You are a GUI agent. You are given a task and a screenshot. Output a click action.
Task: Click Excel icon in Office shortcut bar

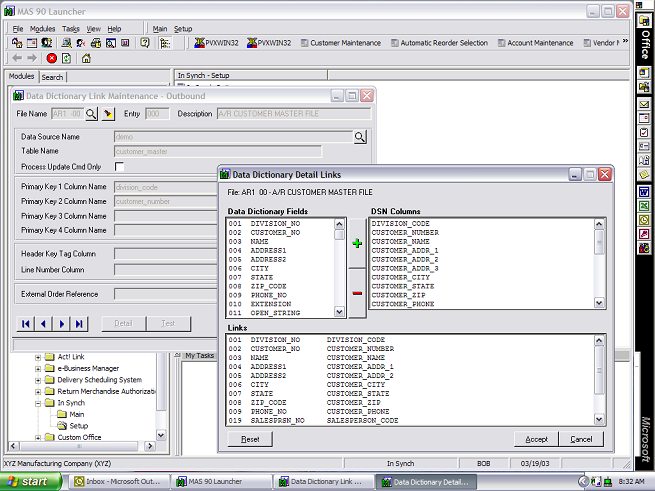pos(644,206)
